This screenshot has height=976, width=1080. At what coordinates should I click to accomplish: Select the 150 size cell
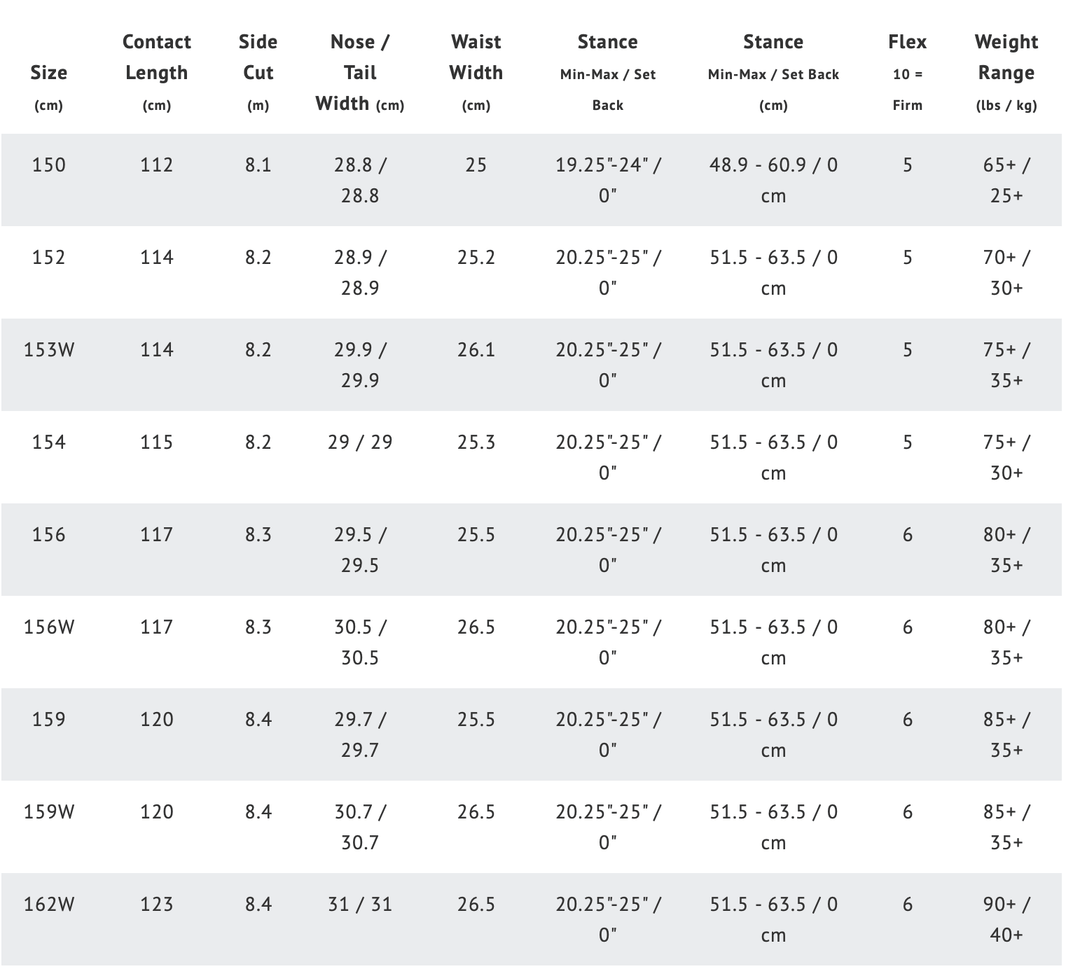pyautogui.click(x=48, y=165)
